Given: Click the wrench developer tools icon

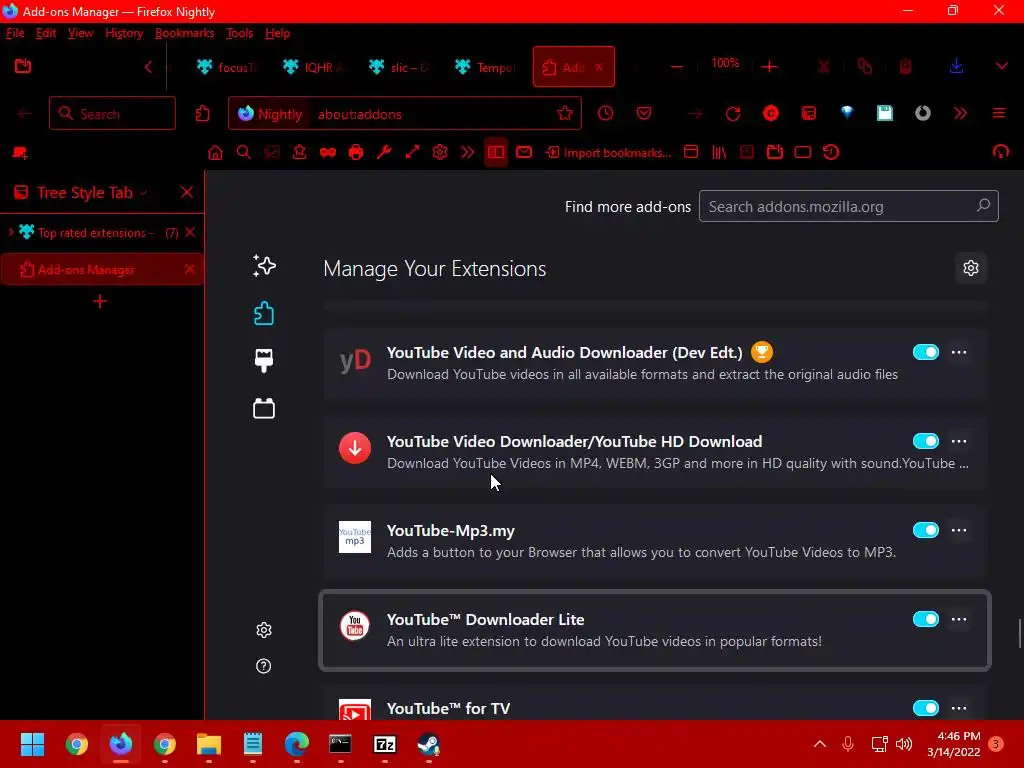Looking at the screenshot, I should (x=384, y=152).
